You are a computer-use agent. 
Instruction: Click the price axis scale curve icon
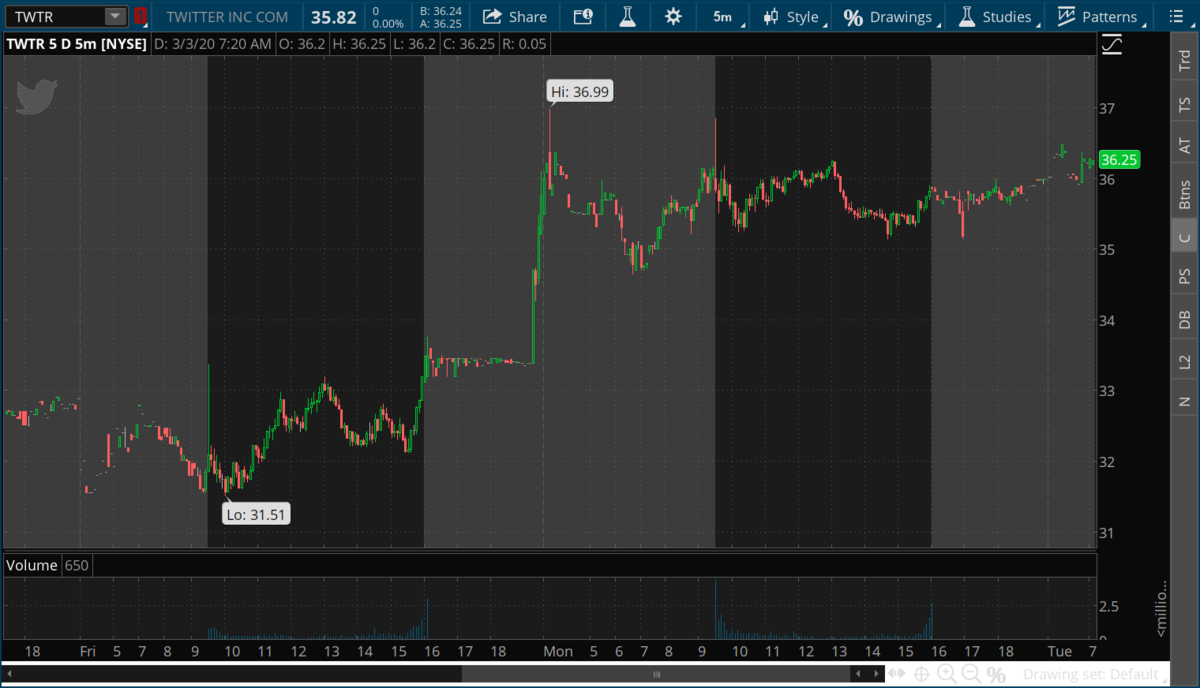pos(1111,44)
